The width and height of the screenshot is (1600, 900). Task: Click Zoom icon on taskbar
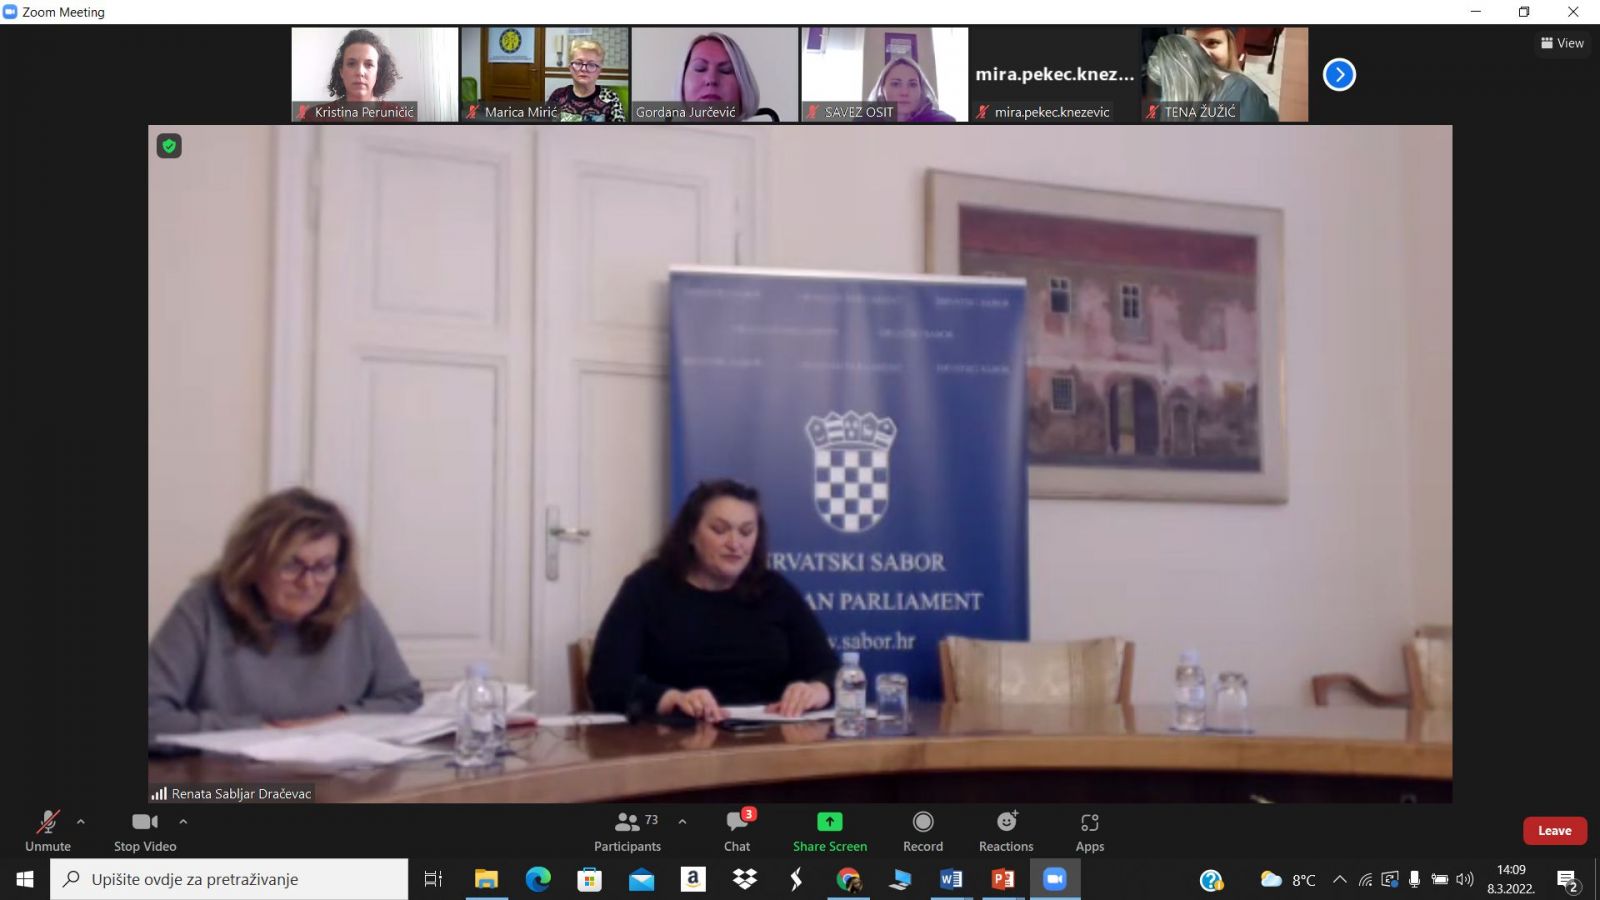1055,879
